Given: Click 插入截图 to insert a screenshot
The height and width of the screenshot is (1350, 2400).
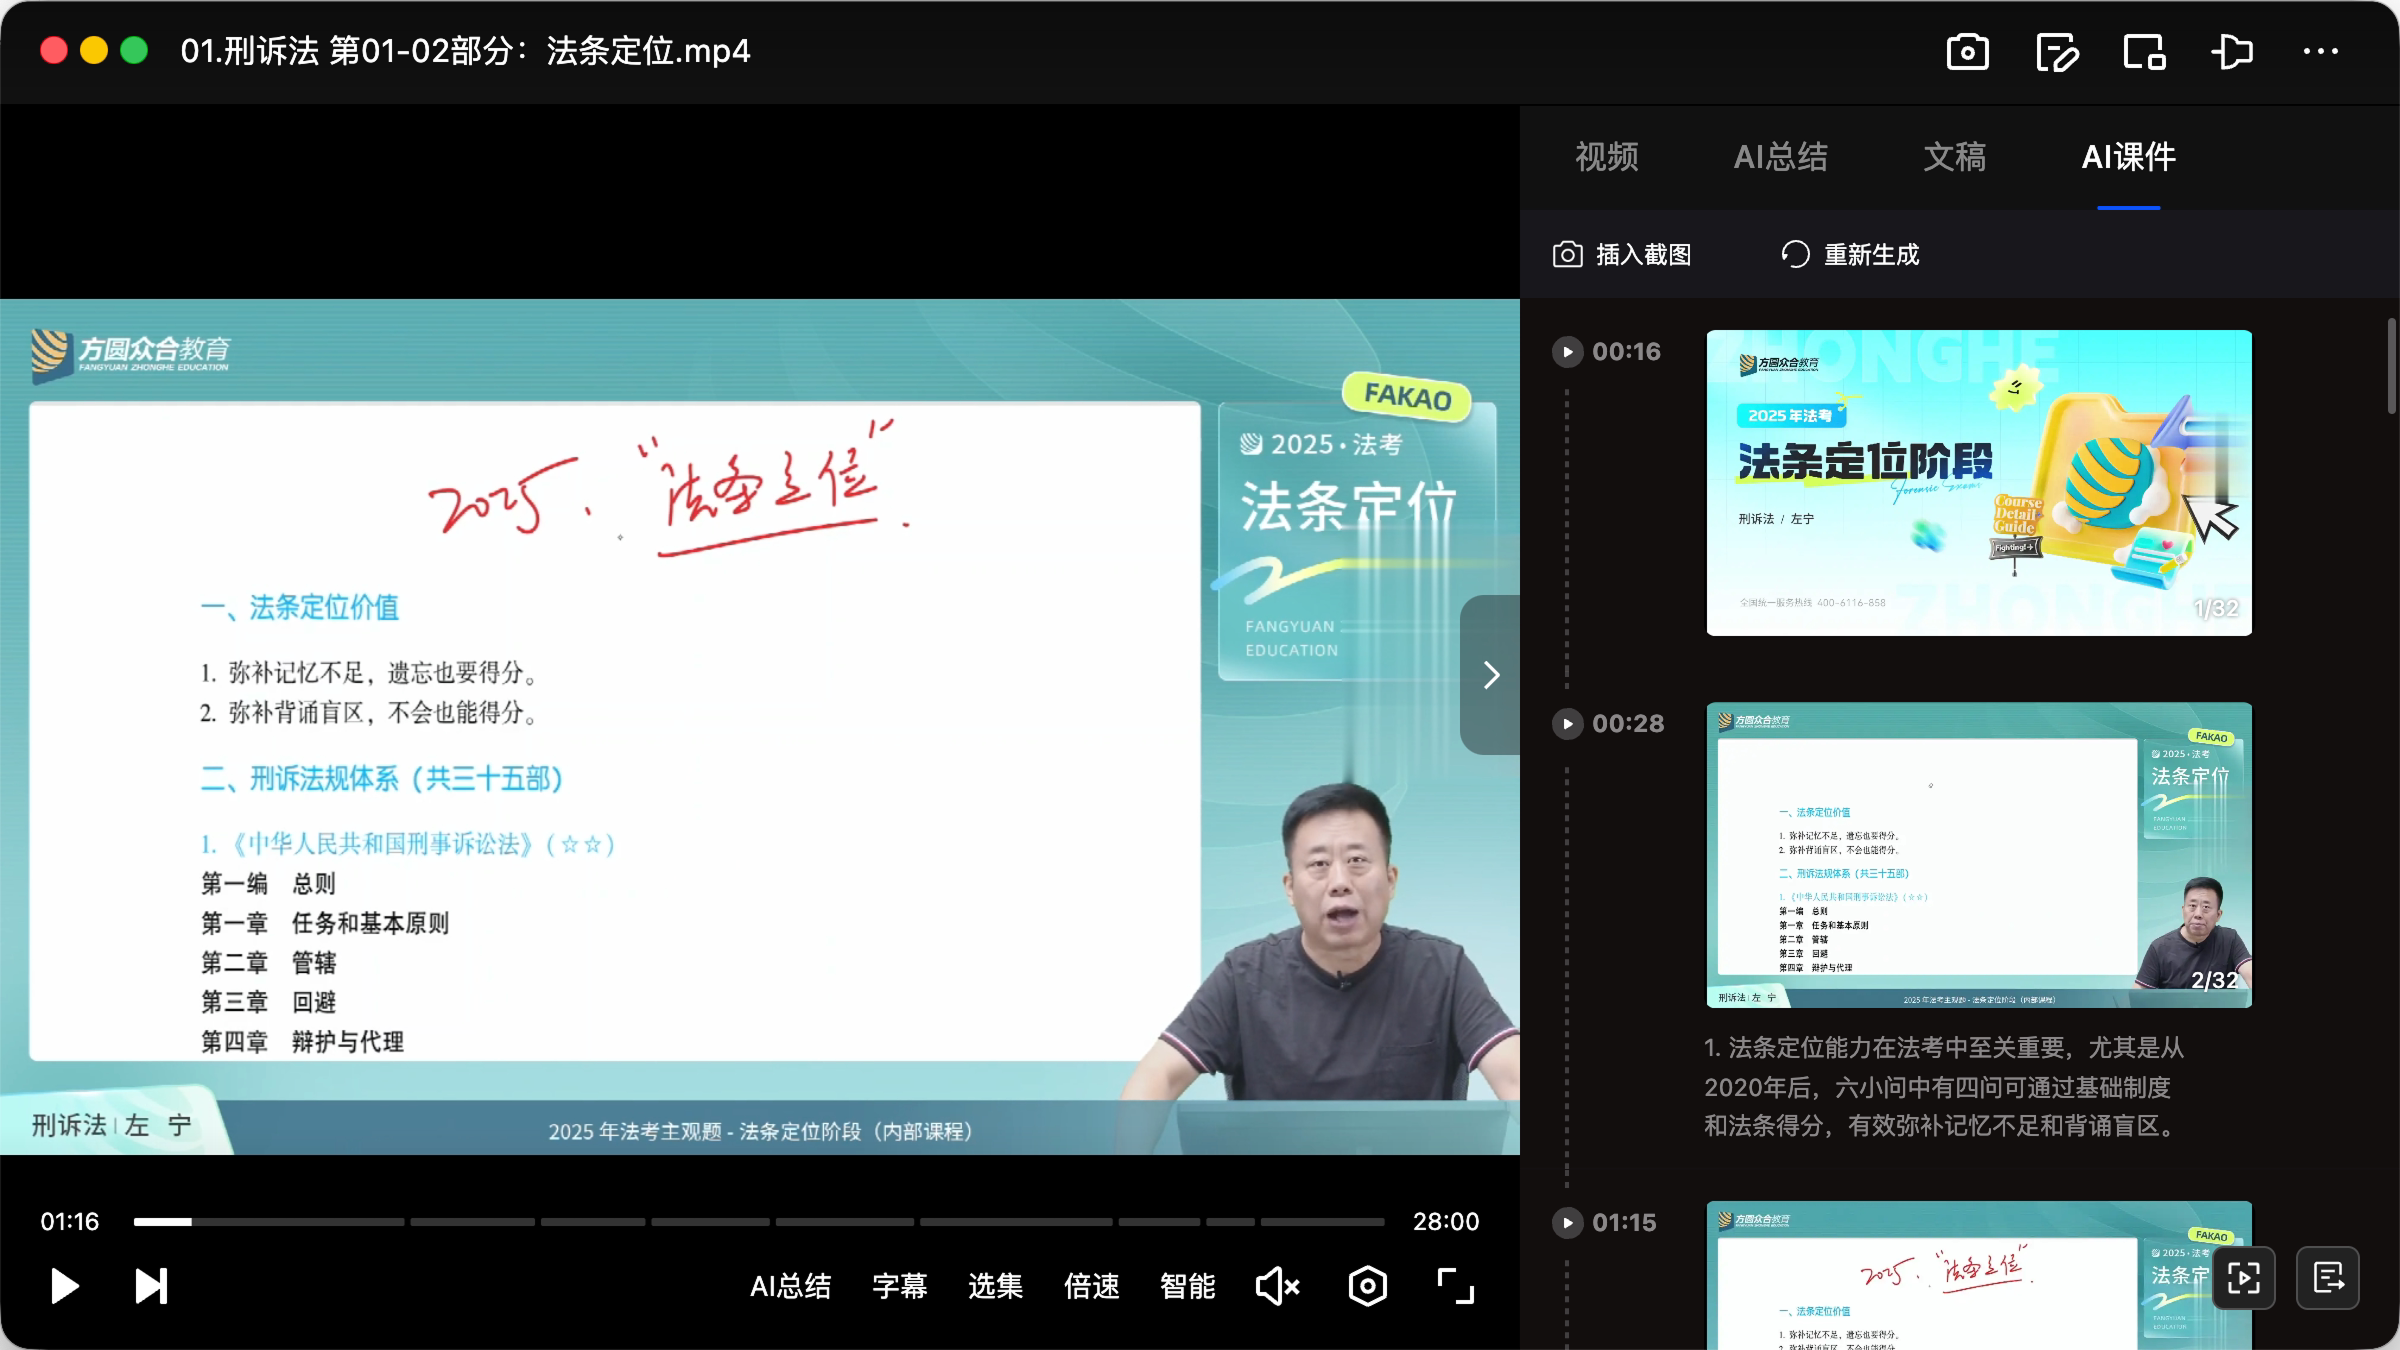Looking at the screenshot, I should click(1621, 255).
